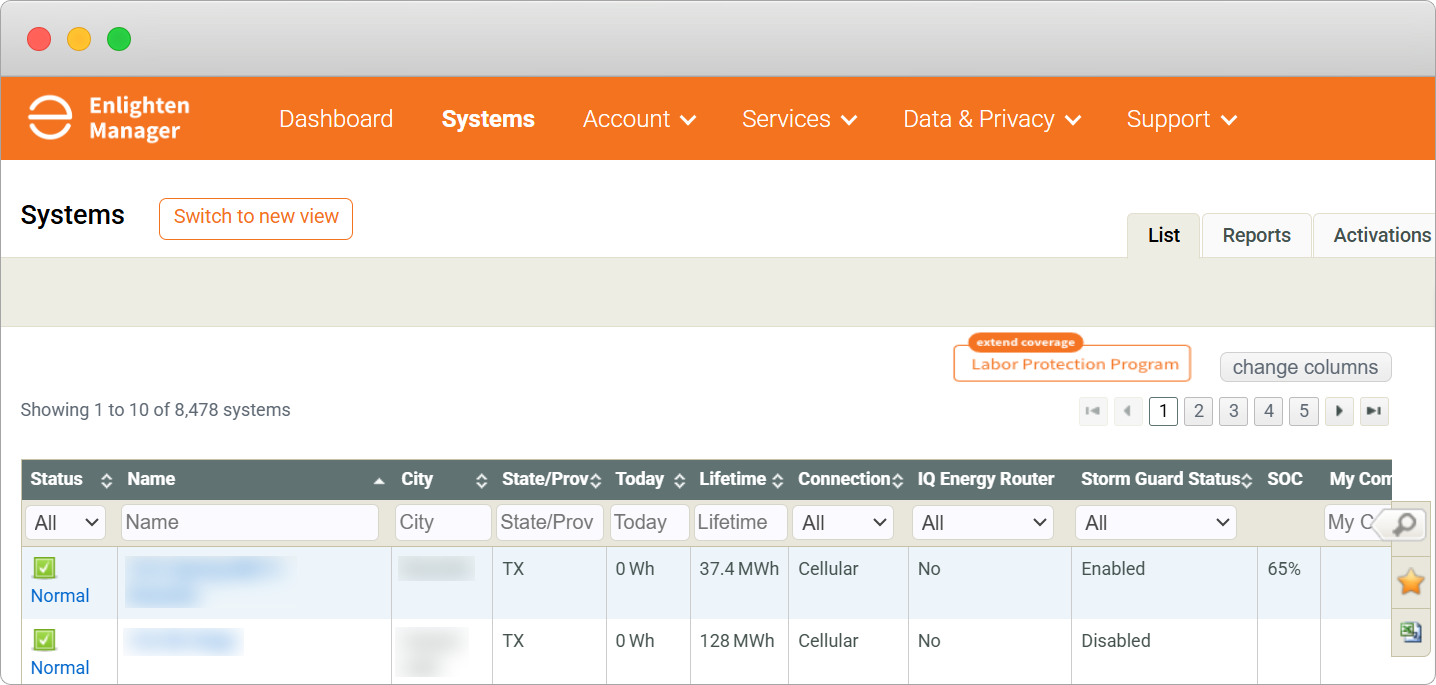The width and height of the screenshot is (1436, 685).
Task: Open Normal status link in 128 MWh row
Action: coord(60,668)
